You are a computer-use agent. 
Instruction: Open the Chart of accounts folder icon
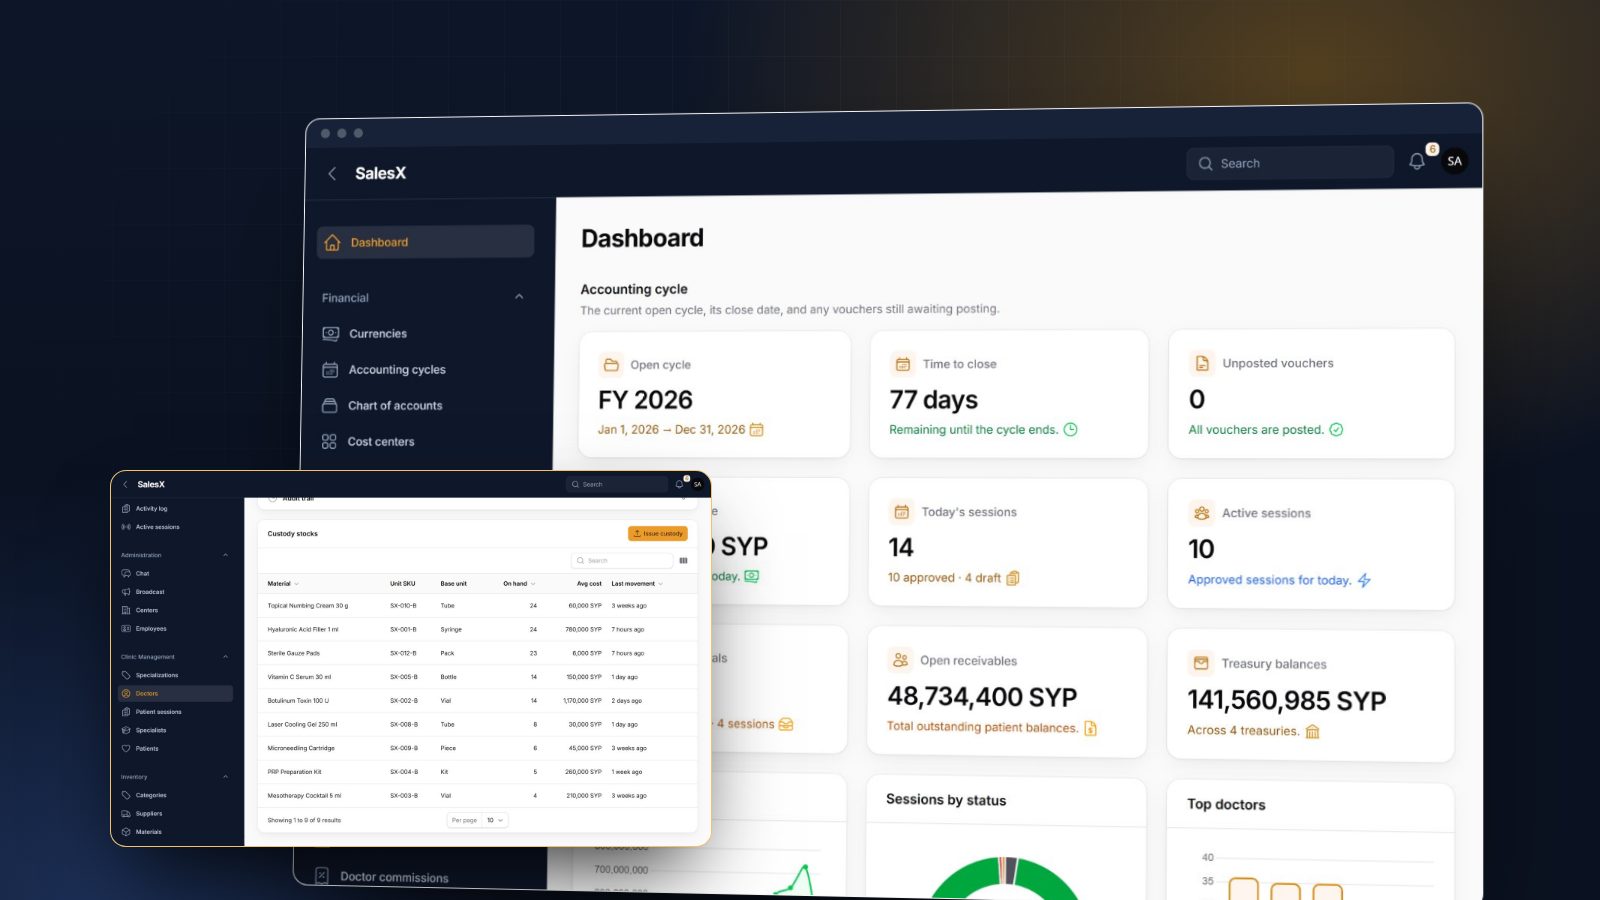(329, 406)
